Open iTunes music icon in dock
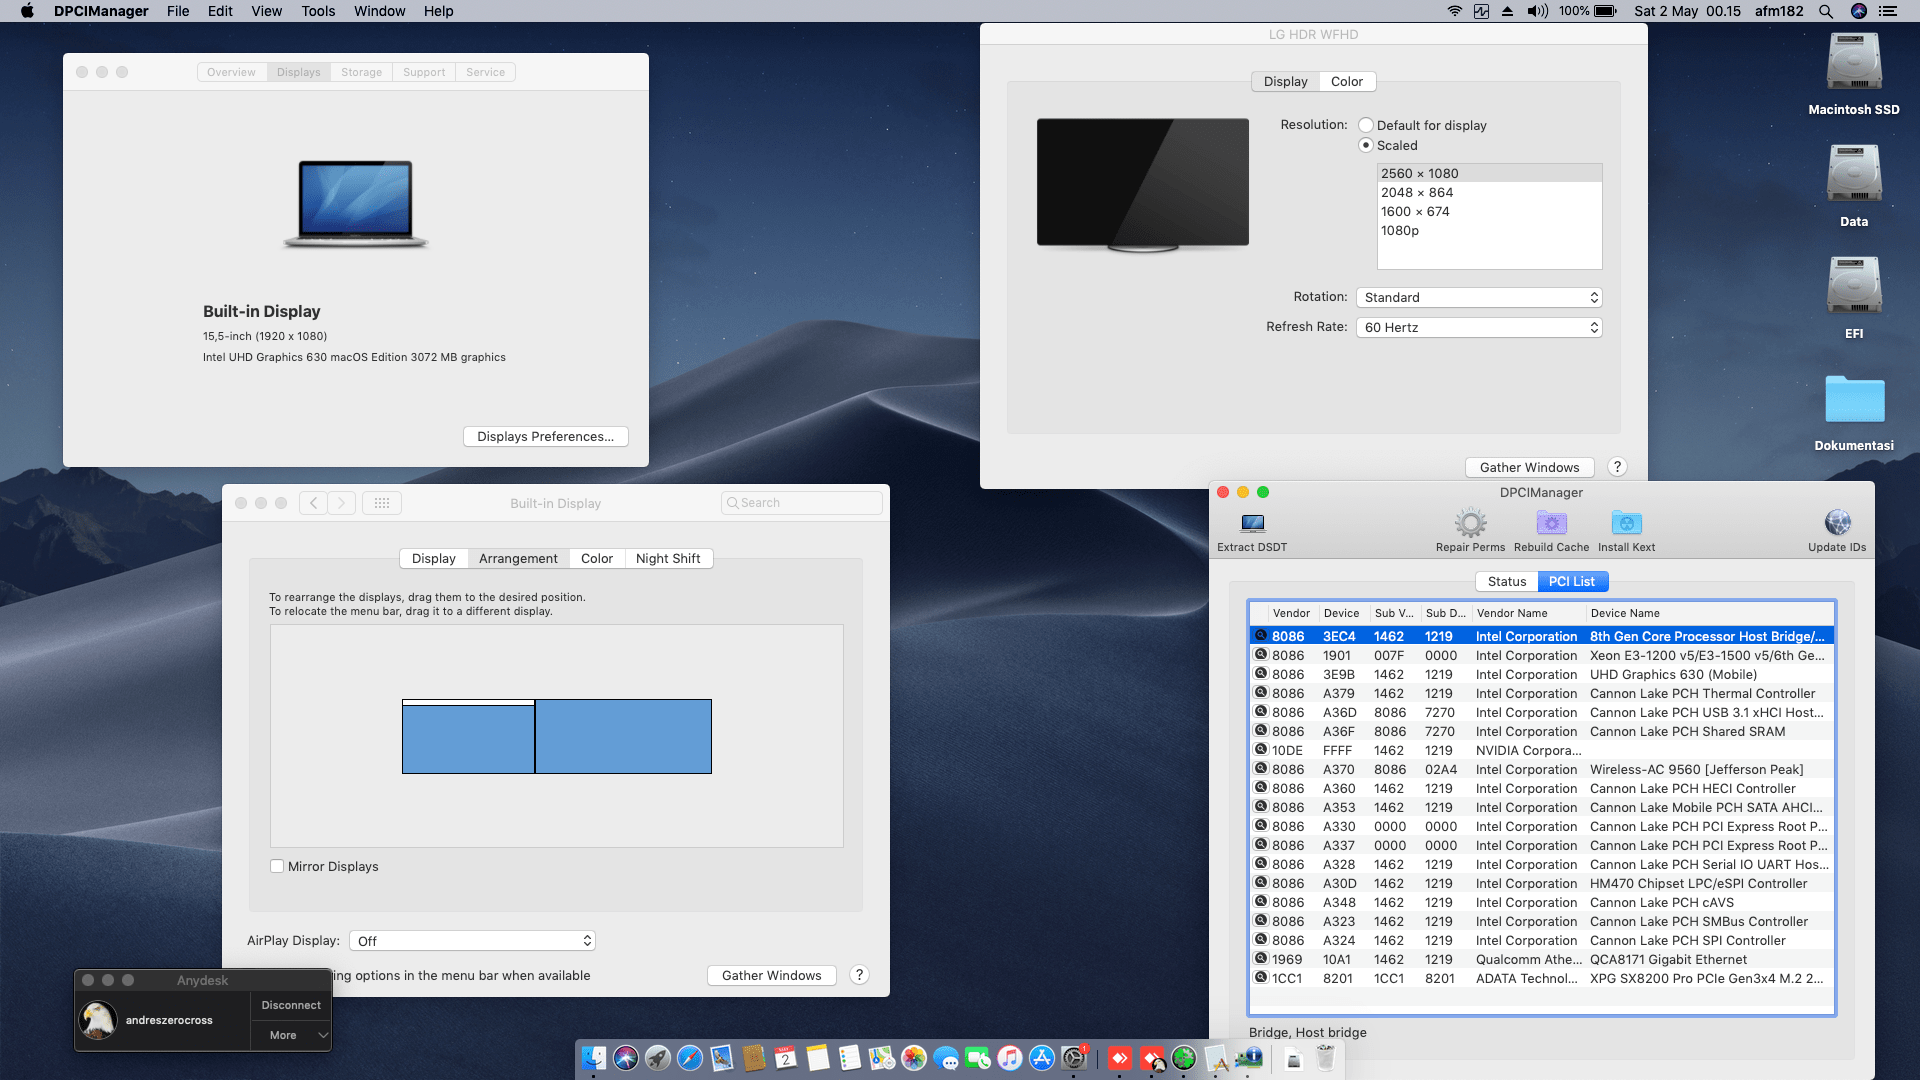 pos(1010,1058)
